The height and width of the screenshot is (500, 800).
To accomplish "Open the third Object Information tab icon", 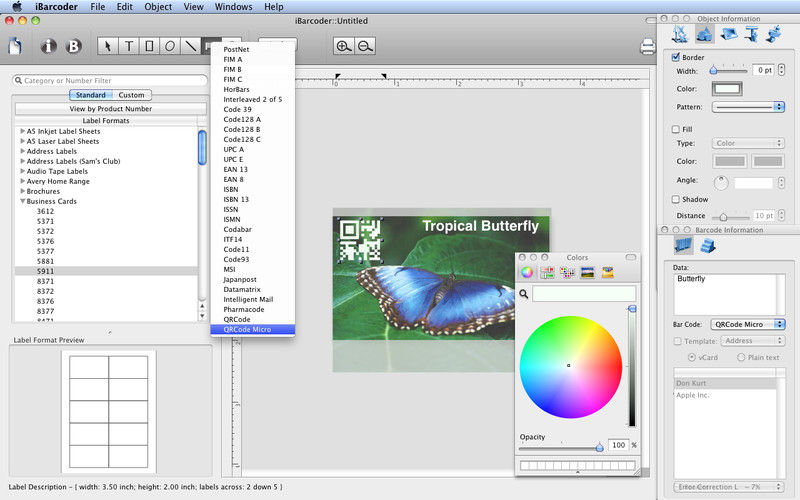I will (x=729, y=34).
